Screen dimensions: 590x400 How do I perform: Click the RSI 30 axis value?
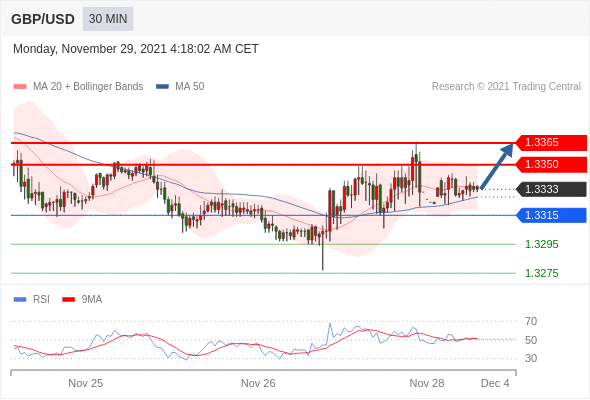coord(531,358)
